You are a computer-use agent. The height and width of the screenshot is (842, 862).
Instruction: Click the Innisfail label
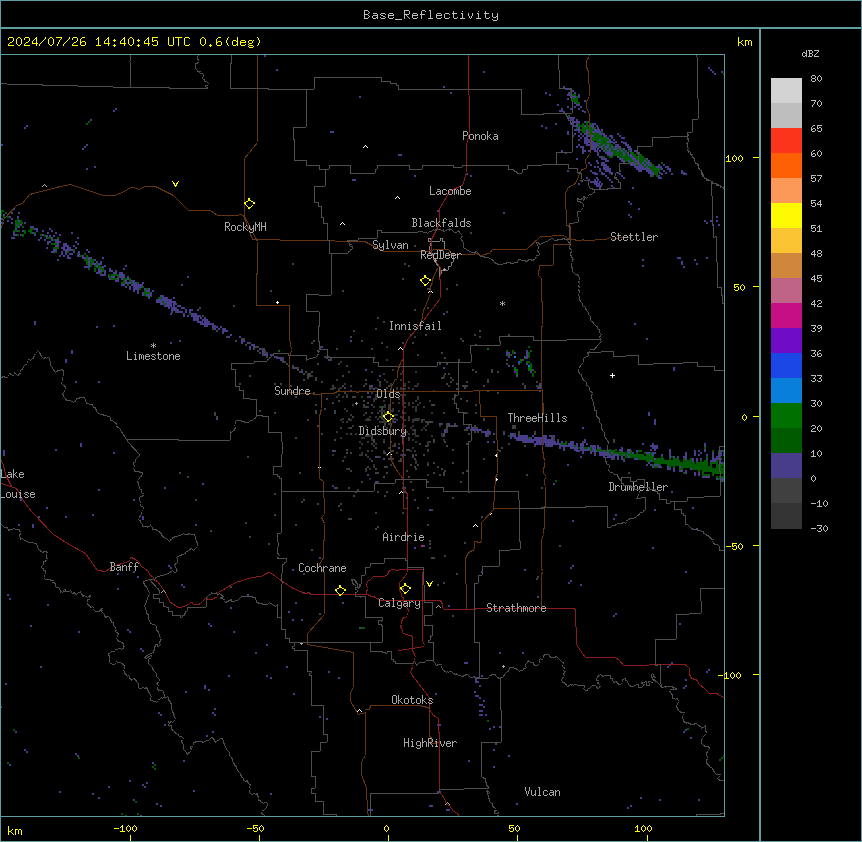coord(415,326)
